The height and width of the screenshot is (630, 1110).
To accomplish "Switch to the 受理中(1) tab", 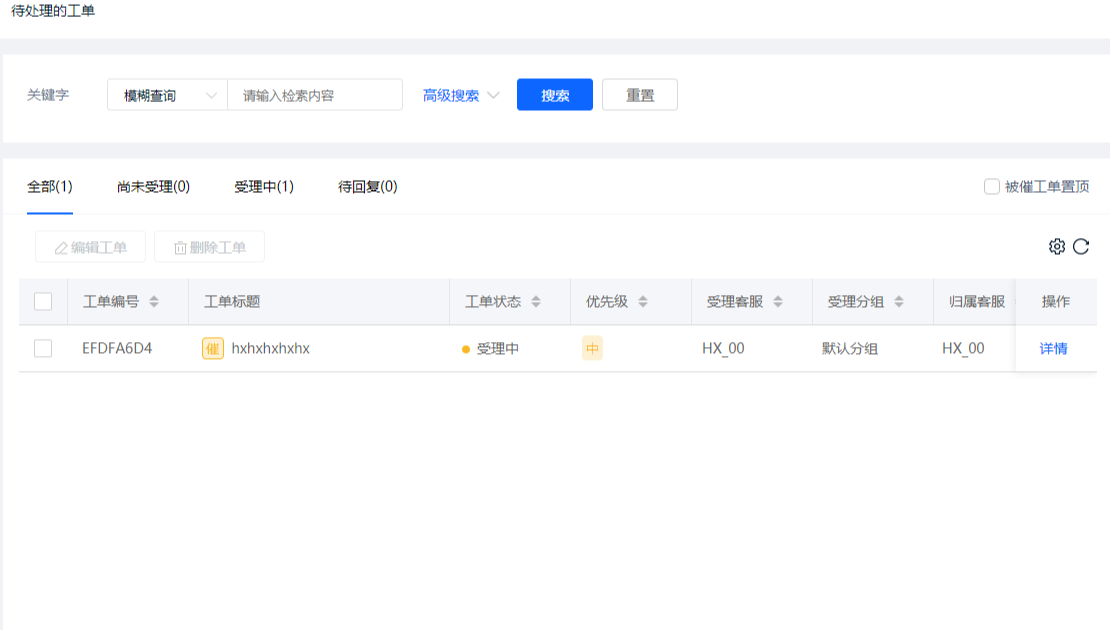I will [264, 186].
